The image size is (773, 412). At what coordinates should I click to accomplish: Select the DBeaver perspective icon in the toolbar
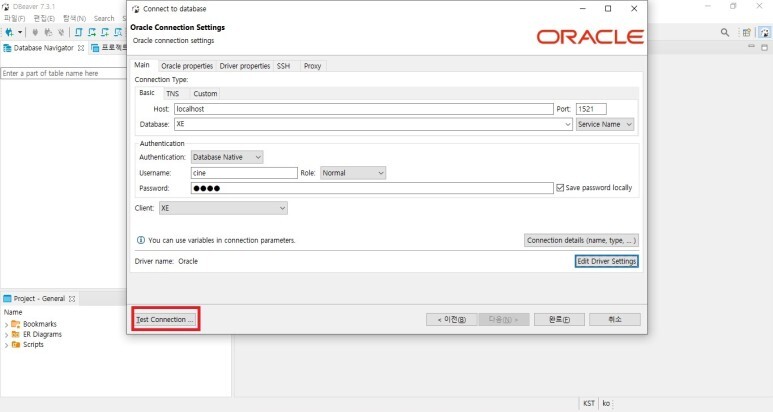pos(765,33)
